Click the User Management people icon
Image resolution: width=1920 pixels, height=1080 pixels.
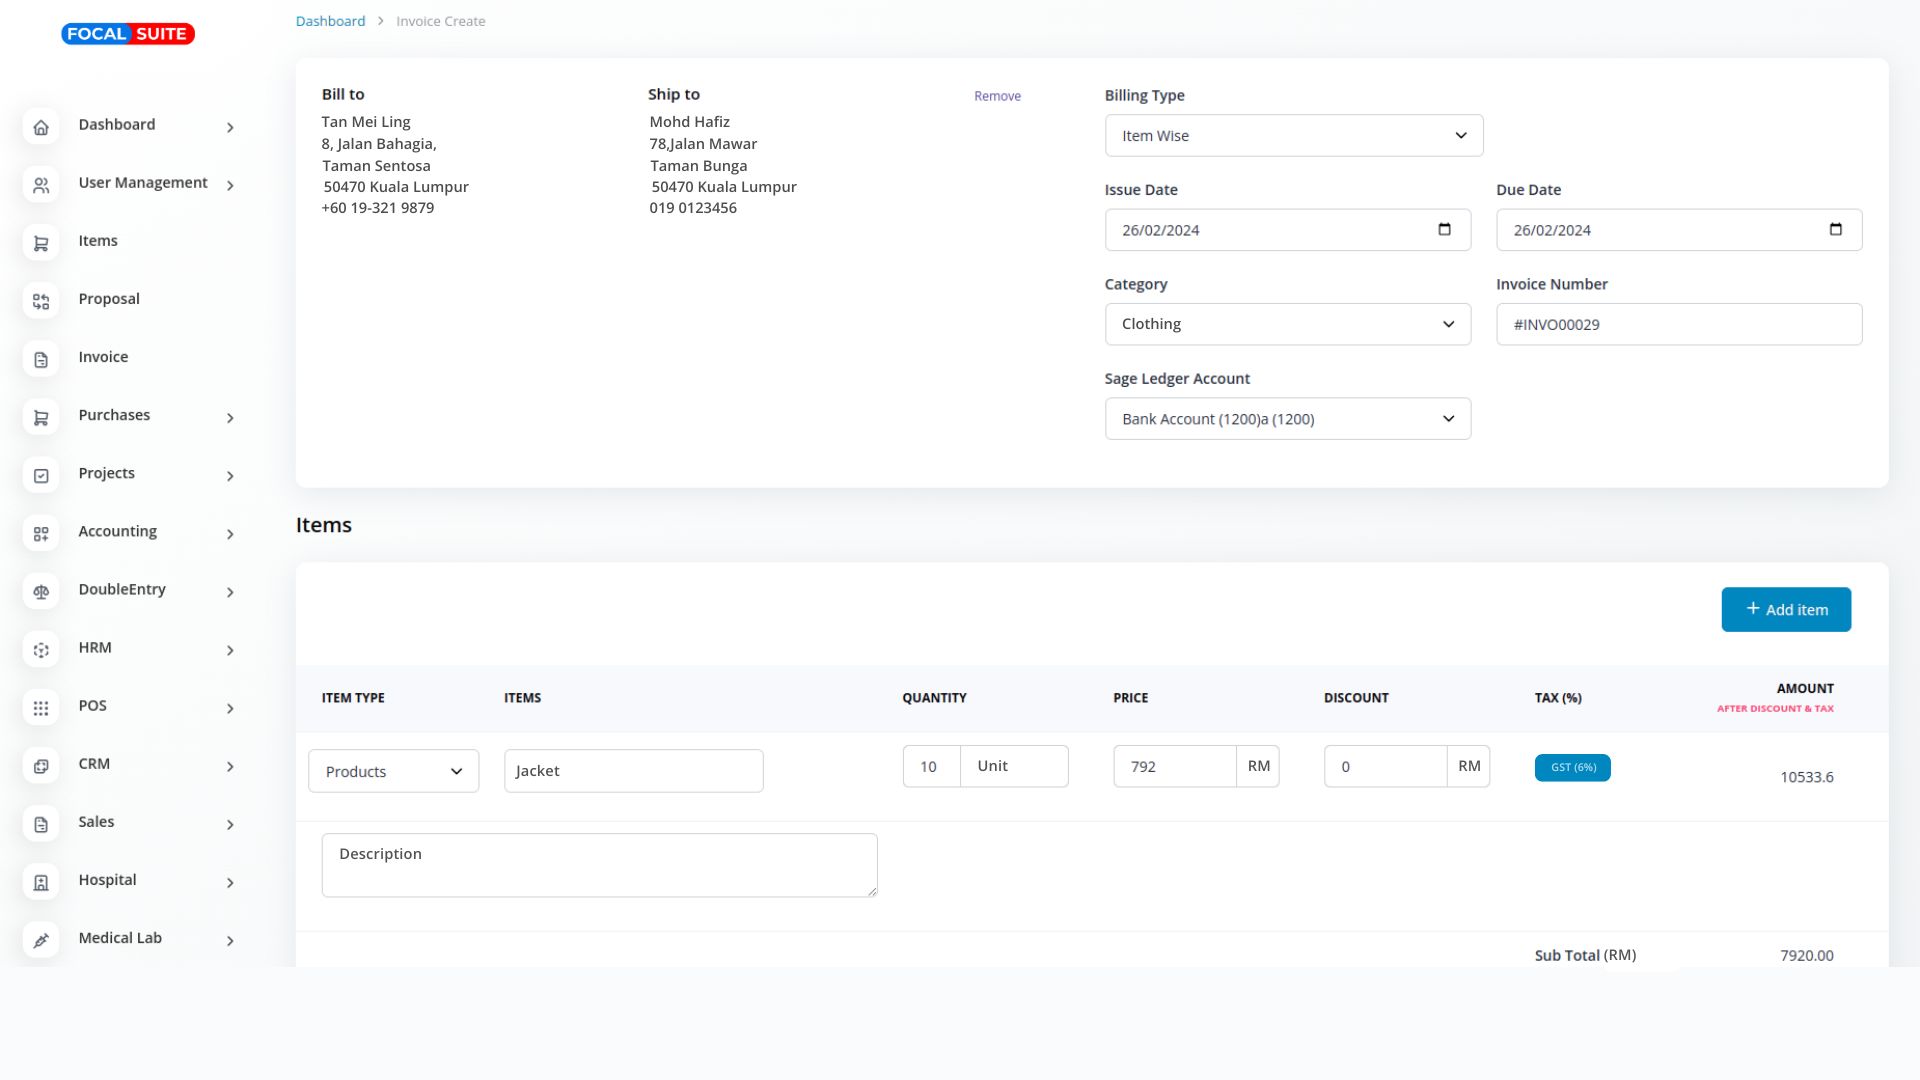click(x=41, y=185)
